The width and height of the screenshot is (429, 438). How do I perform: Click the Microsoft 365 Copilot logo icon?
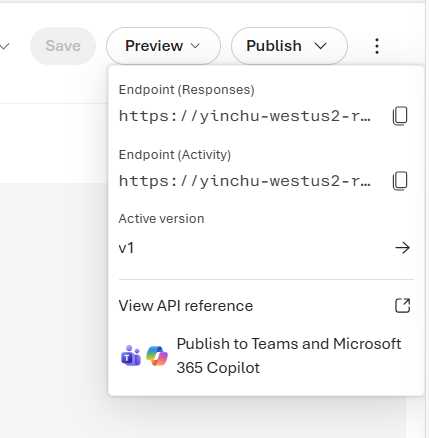(157, 356)
